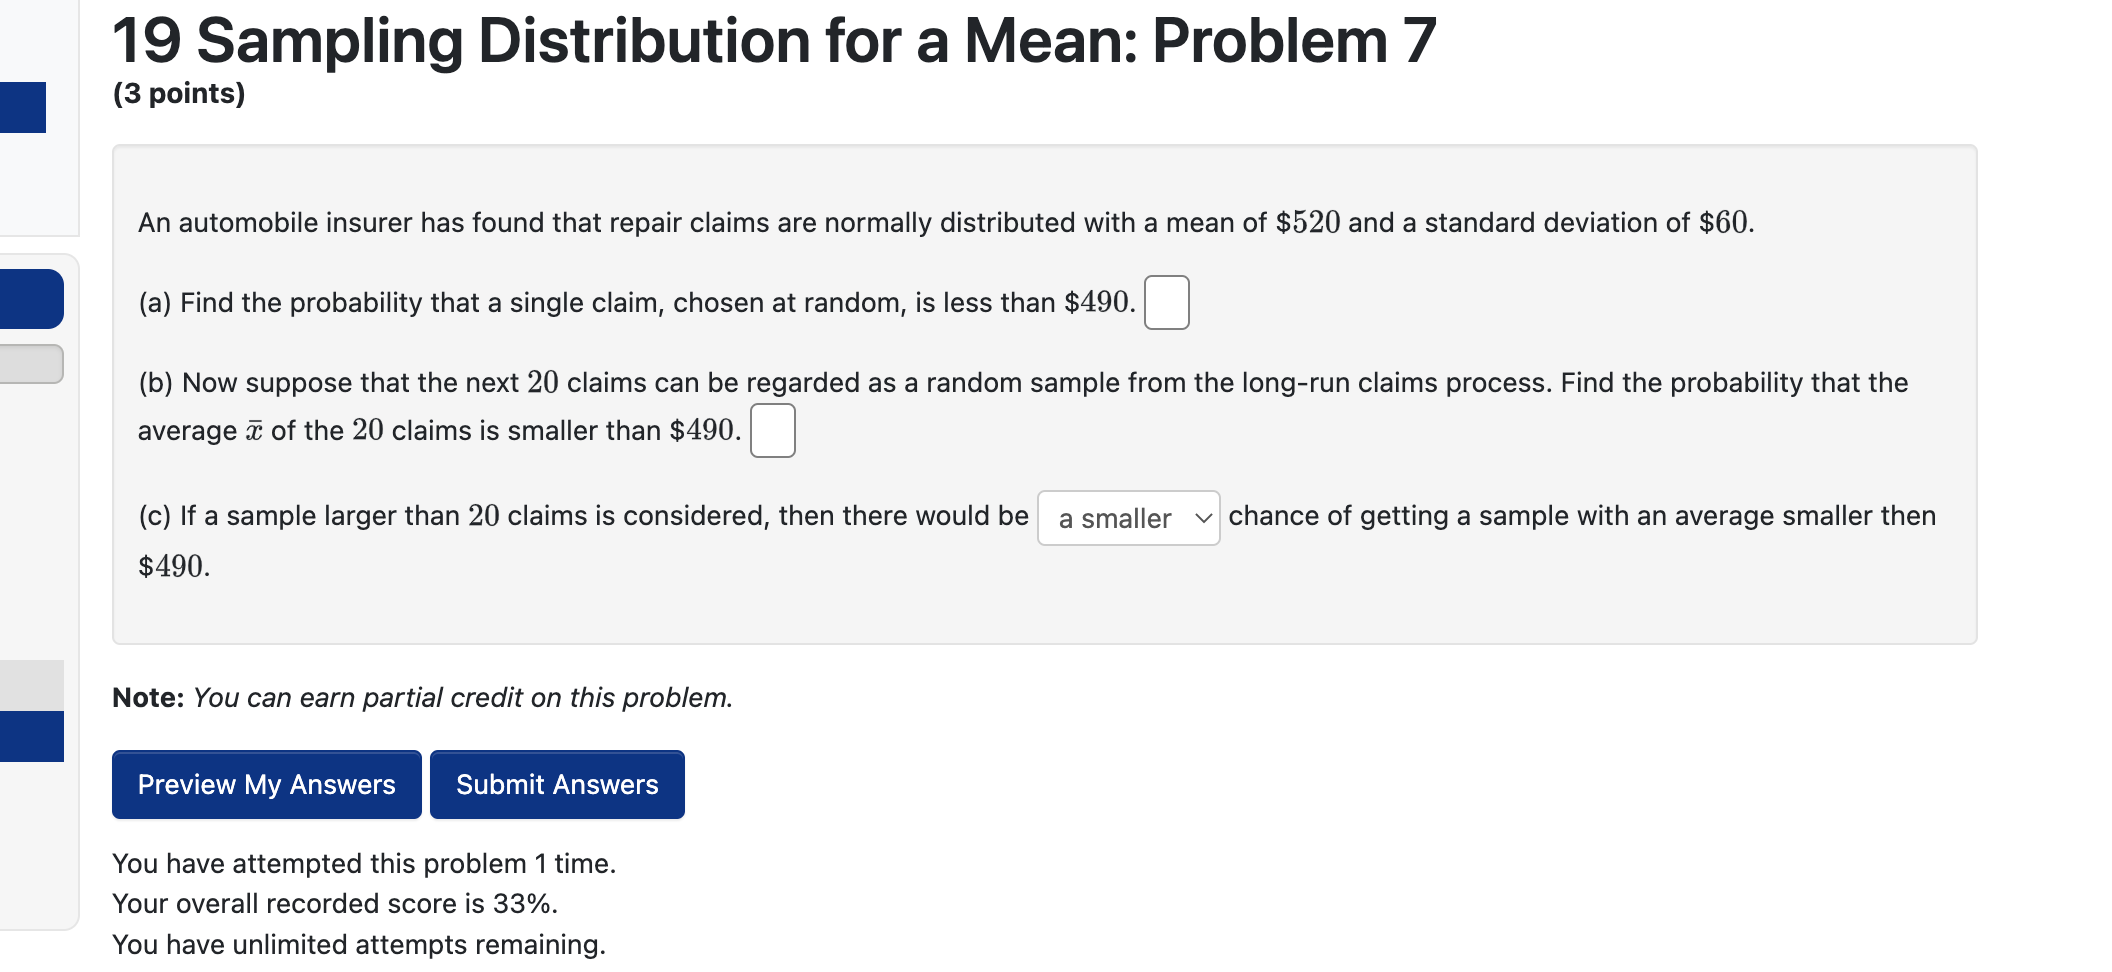Click the answer box for part (a)
2112x972 pixels.
(1166, 302)
